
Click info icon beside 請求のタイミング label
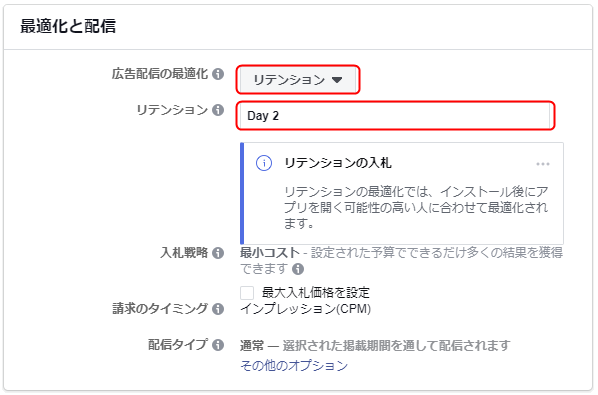click(x=218, y=309)
